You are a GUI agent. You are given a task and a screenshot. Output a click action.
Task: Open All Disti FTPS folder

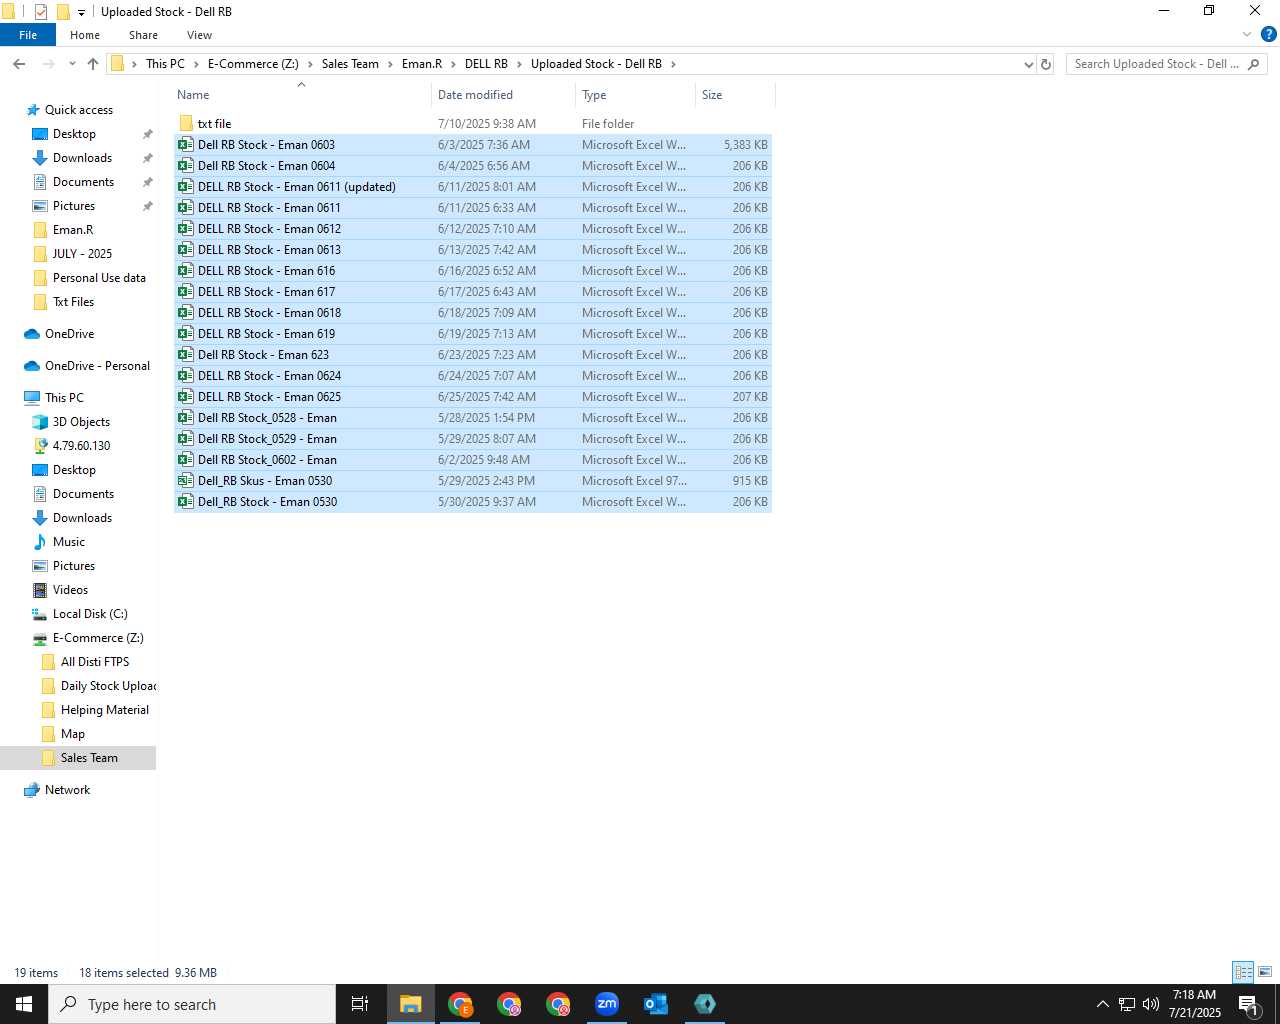click(95, 662)
